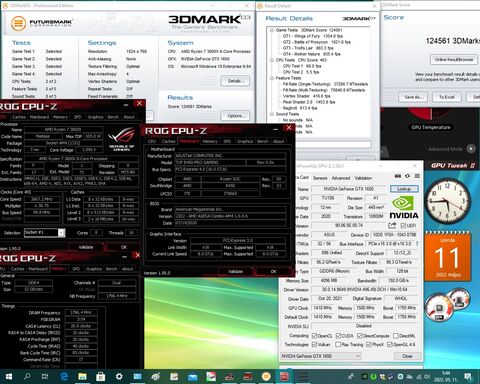Click the GPU-Z refresh icon
The image size is (480, 384).
[407, 176]
